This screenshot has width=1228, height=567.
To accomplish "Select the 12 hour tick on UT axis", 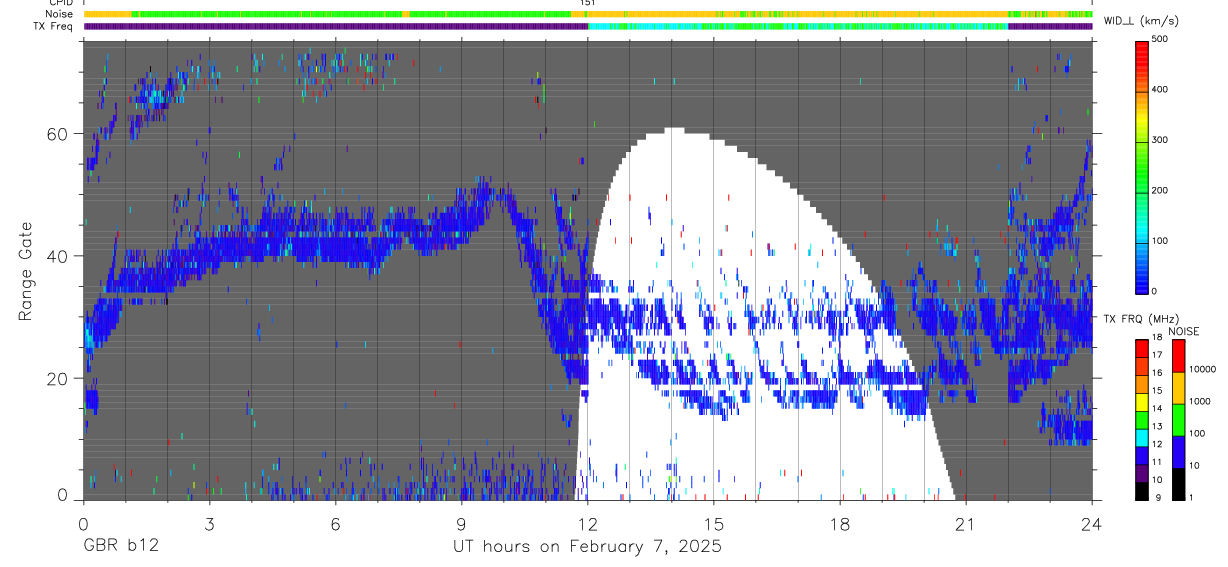I will [x=588, y=523].
